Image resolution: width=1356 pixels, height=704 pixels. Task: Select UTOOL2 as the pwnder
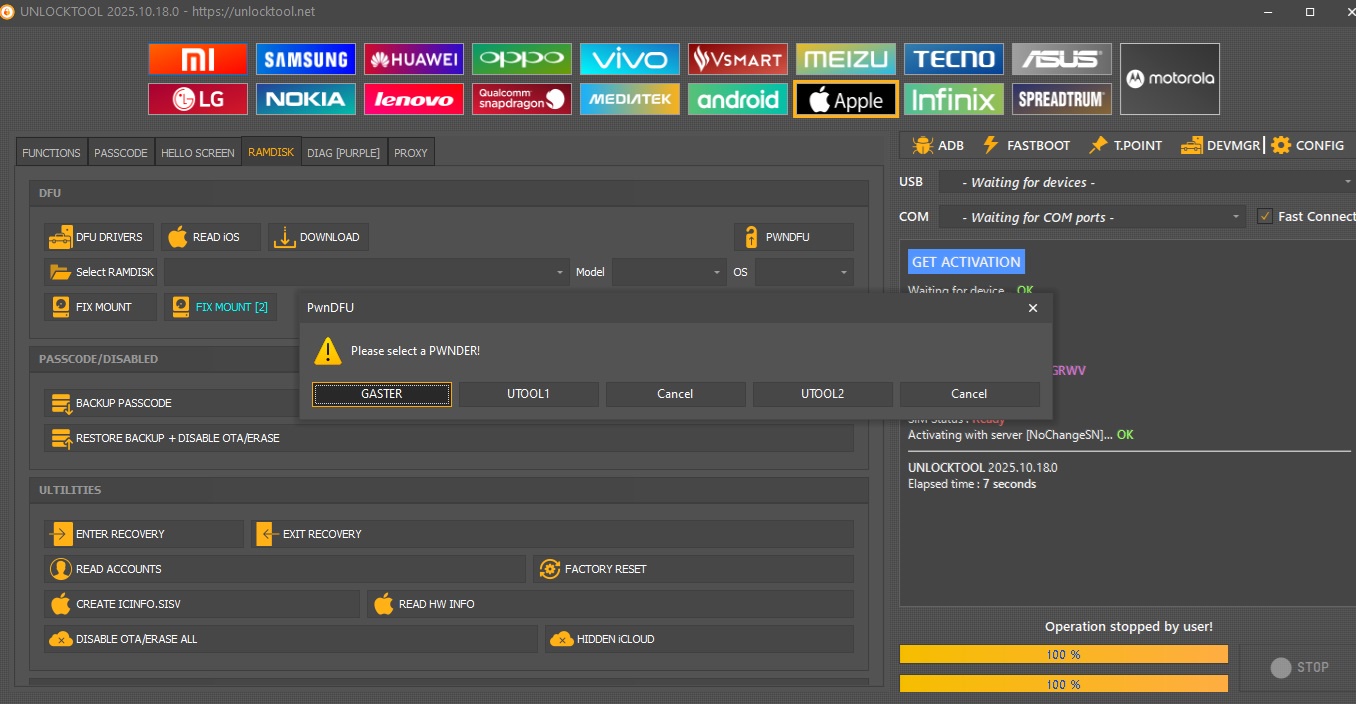click(x=822, y=394)
